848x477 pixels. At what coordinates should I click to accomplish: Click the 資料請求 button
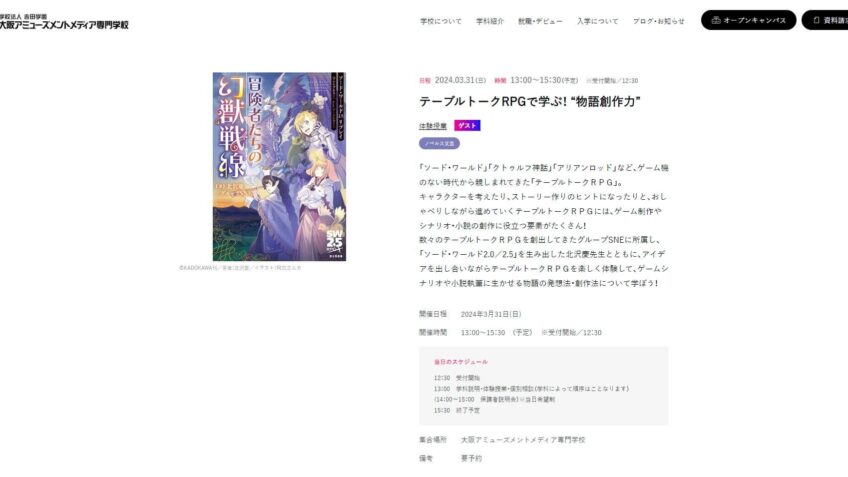[825, 20]
